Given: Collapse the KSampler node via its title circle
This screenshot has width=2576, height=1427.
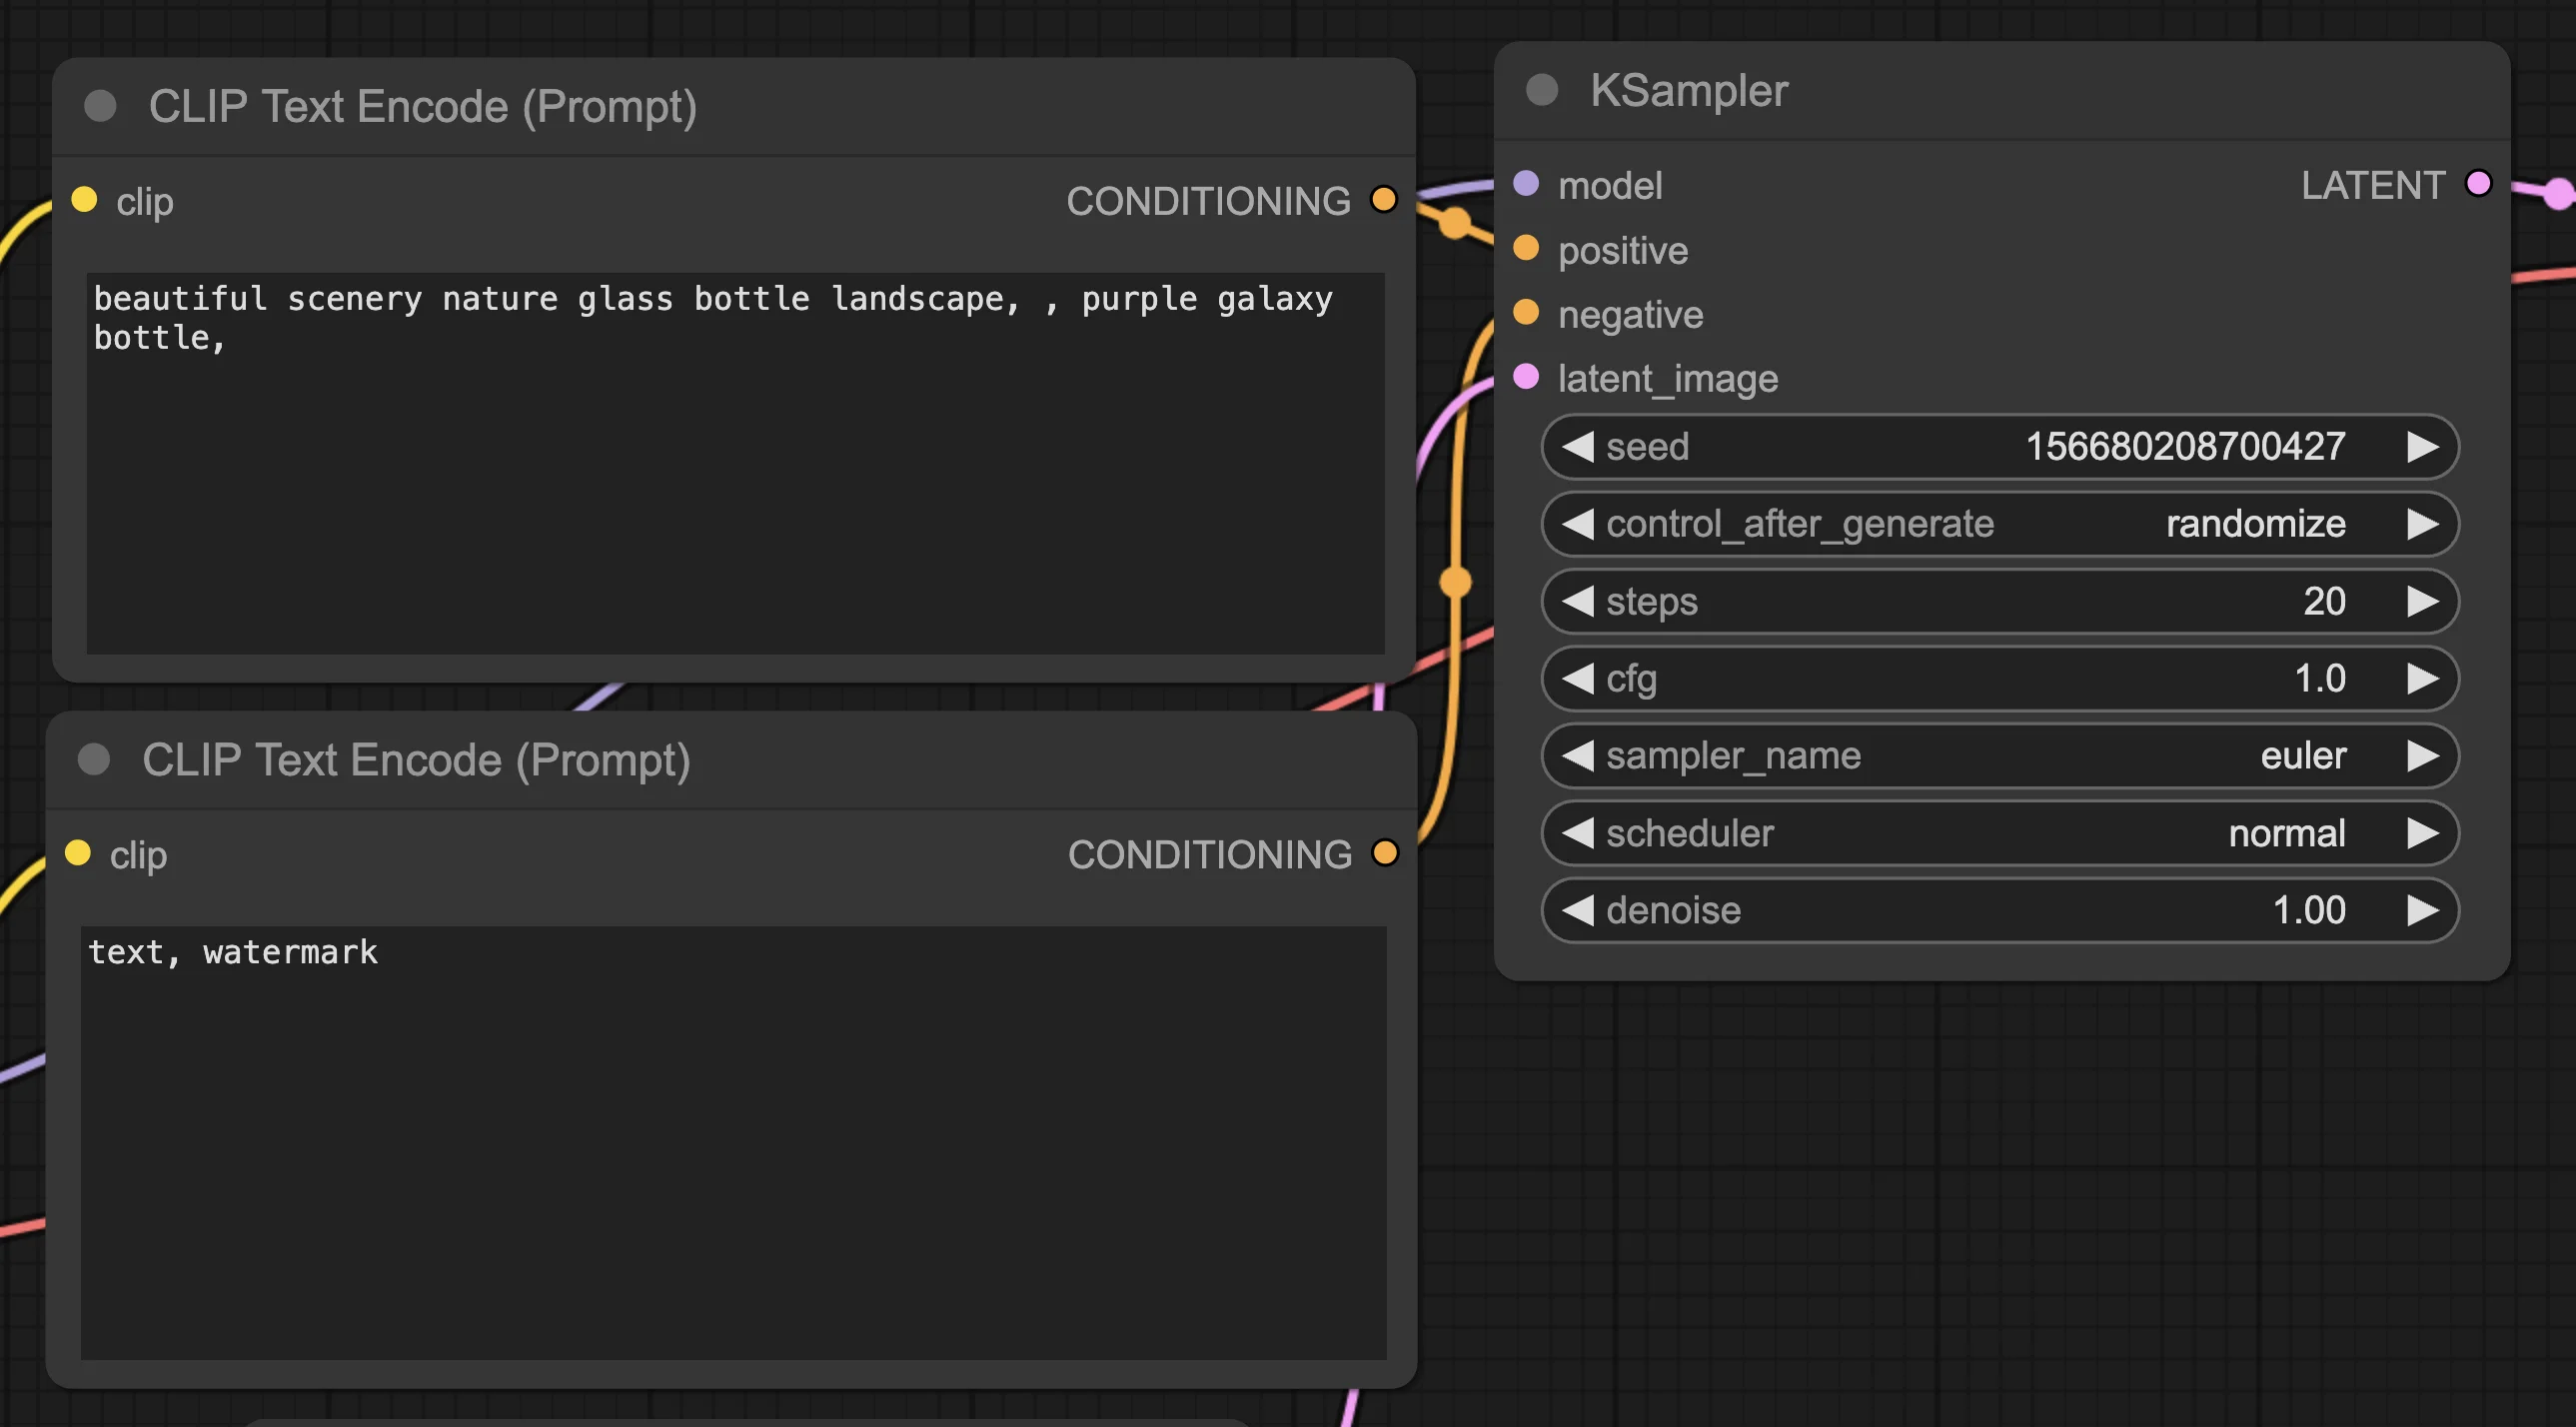Looking at the screenshot, I should pos(1542,90).
